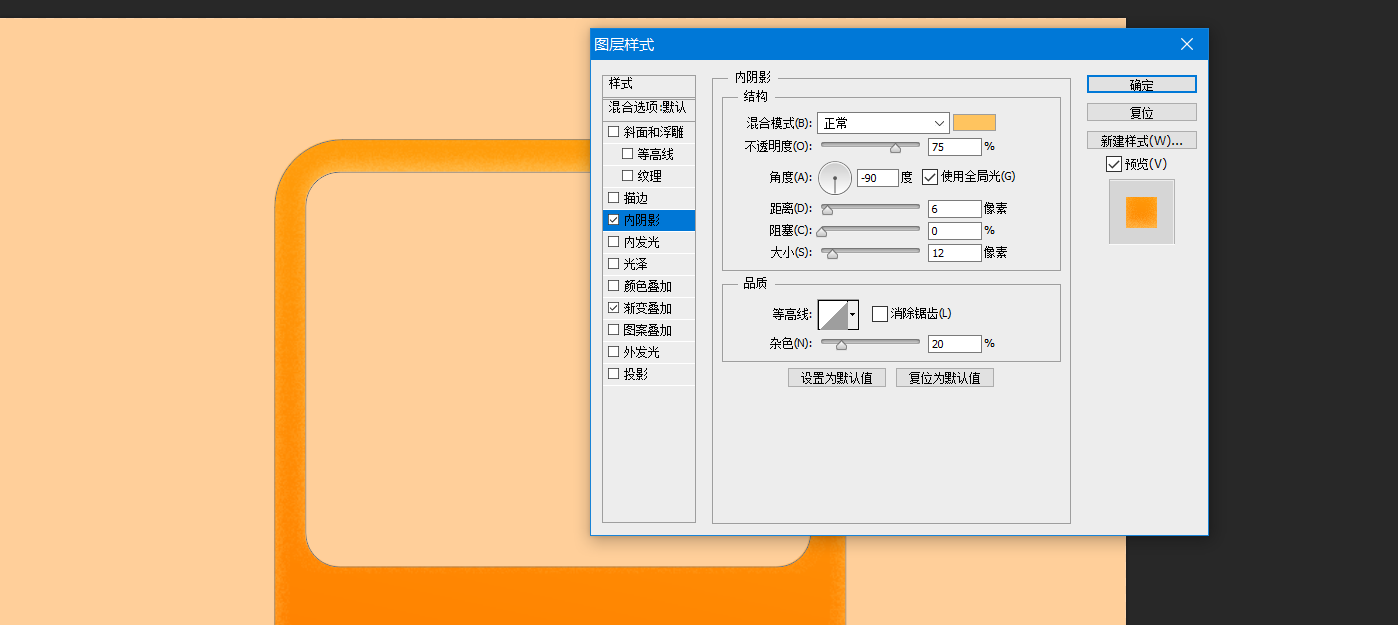Enable the 光泽 checkbox
The image size is (1398, 625).
click(614, 264)
